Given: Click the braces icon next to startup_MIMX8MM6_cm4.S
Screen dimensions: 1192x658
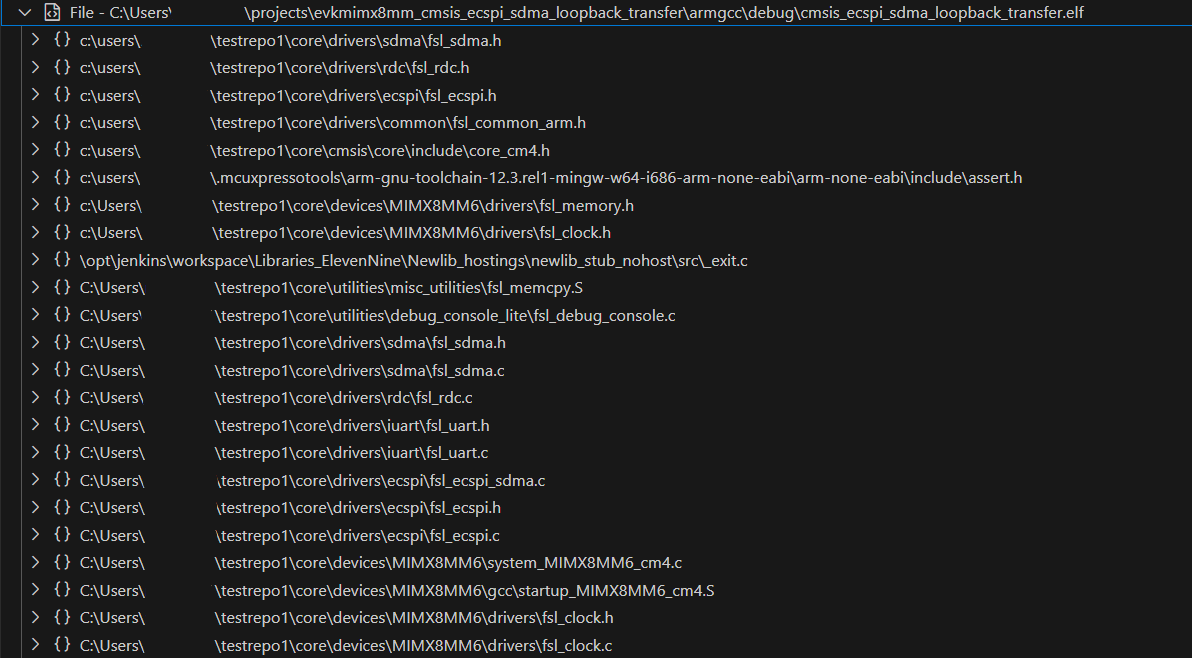Looking at the screenshot, I should (62, 590).
